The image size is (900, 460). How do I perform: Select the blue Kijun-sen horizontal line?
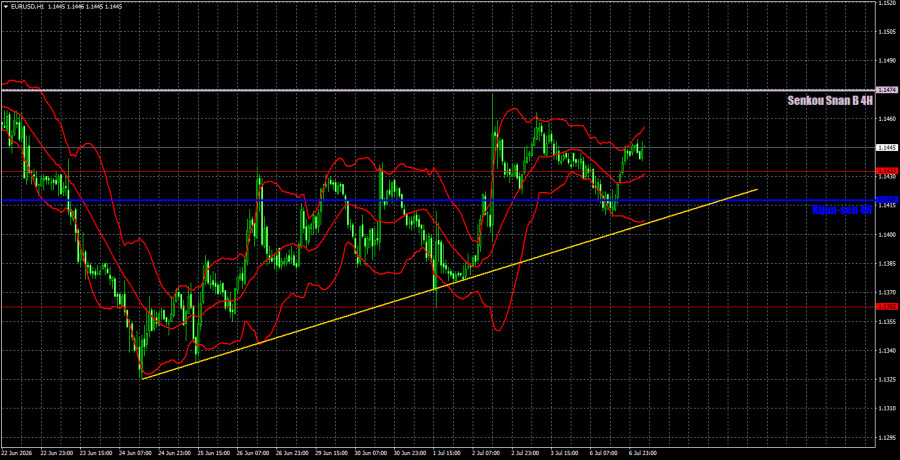[x=436, y=200]
